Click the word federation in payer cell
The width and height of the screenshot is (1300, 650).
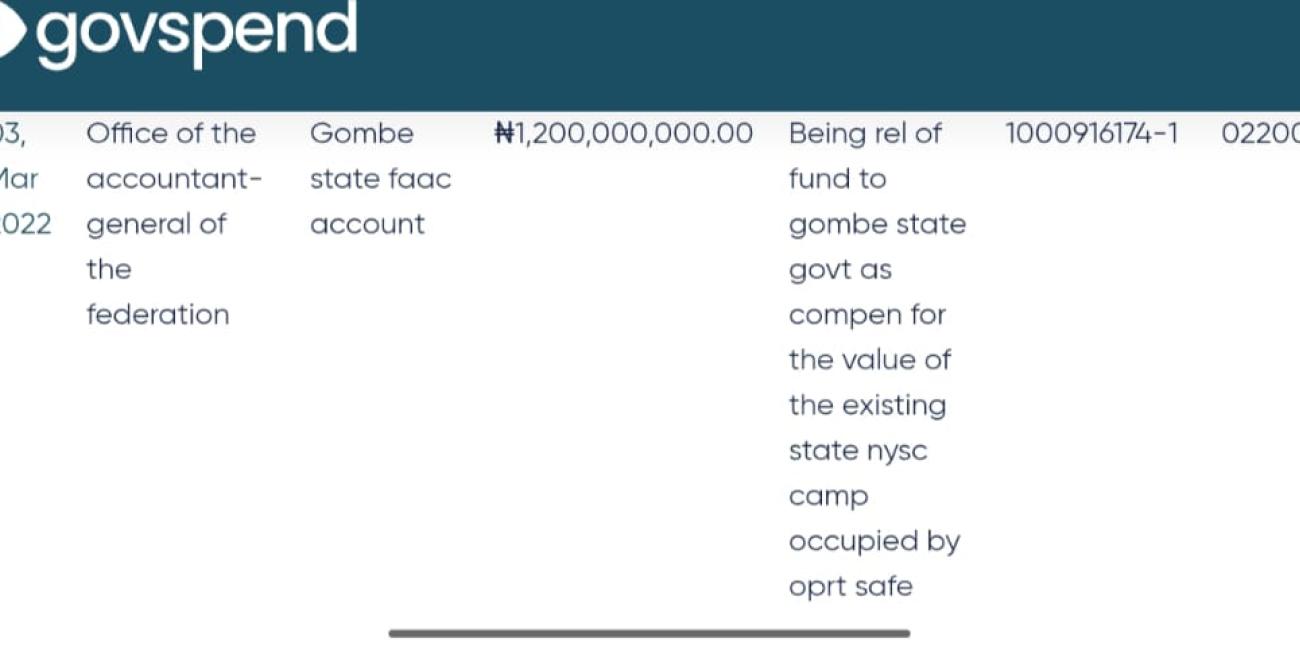point(158,315)
